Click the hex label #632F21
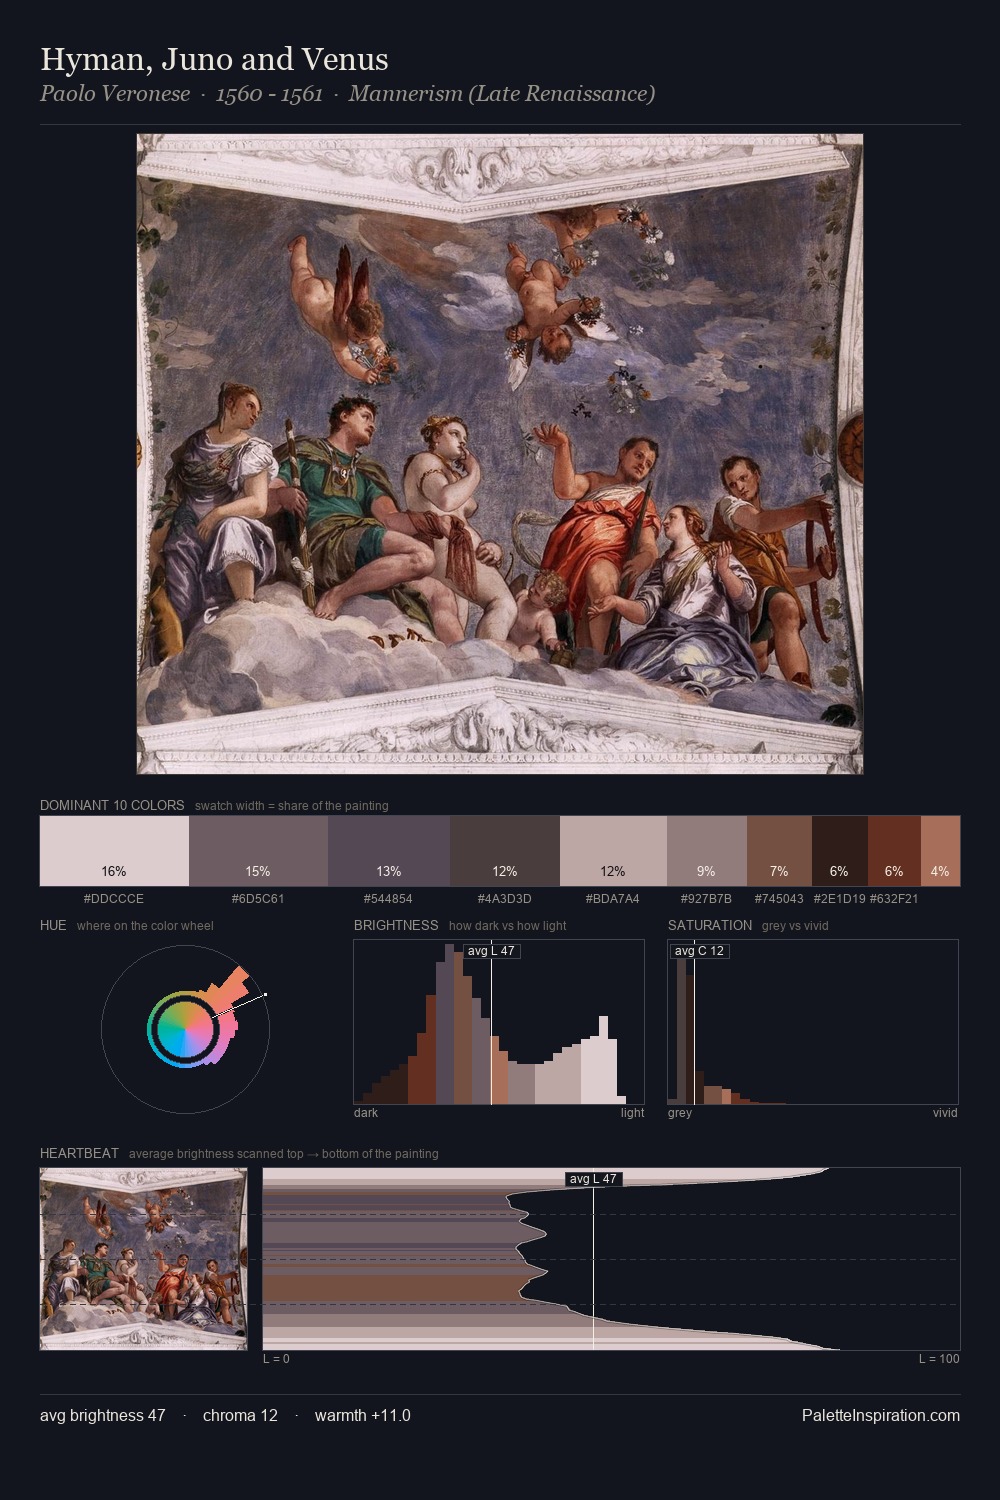This screenshot has height=1500, width=1000. coord(894,899)
